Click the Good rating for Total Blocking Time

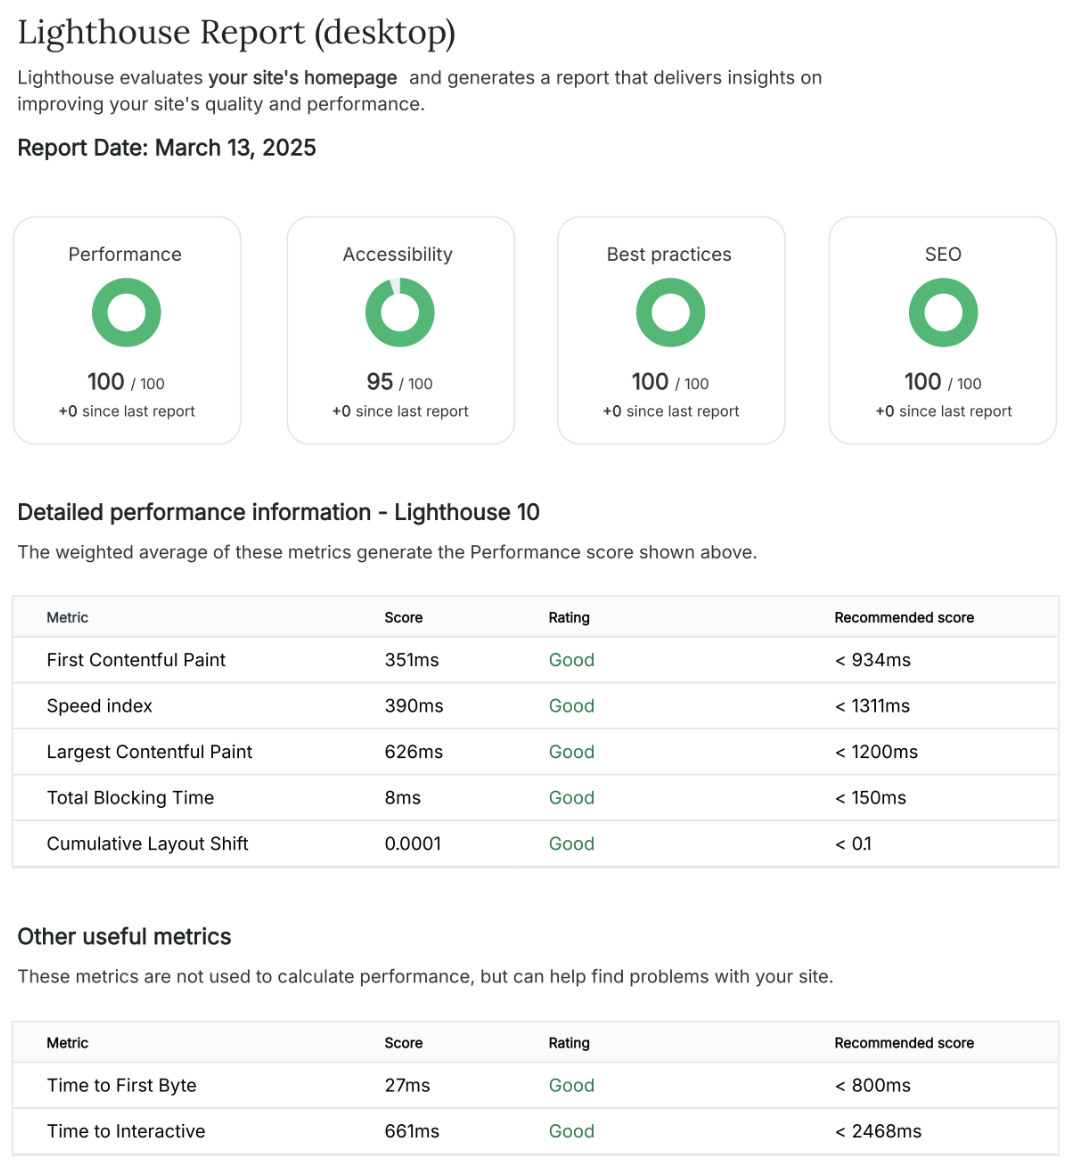coord(571,798)
